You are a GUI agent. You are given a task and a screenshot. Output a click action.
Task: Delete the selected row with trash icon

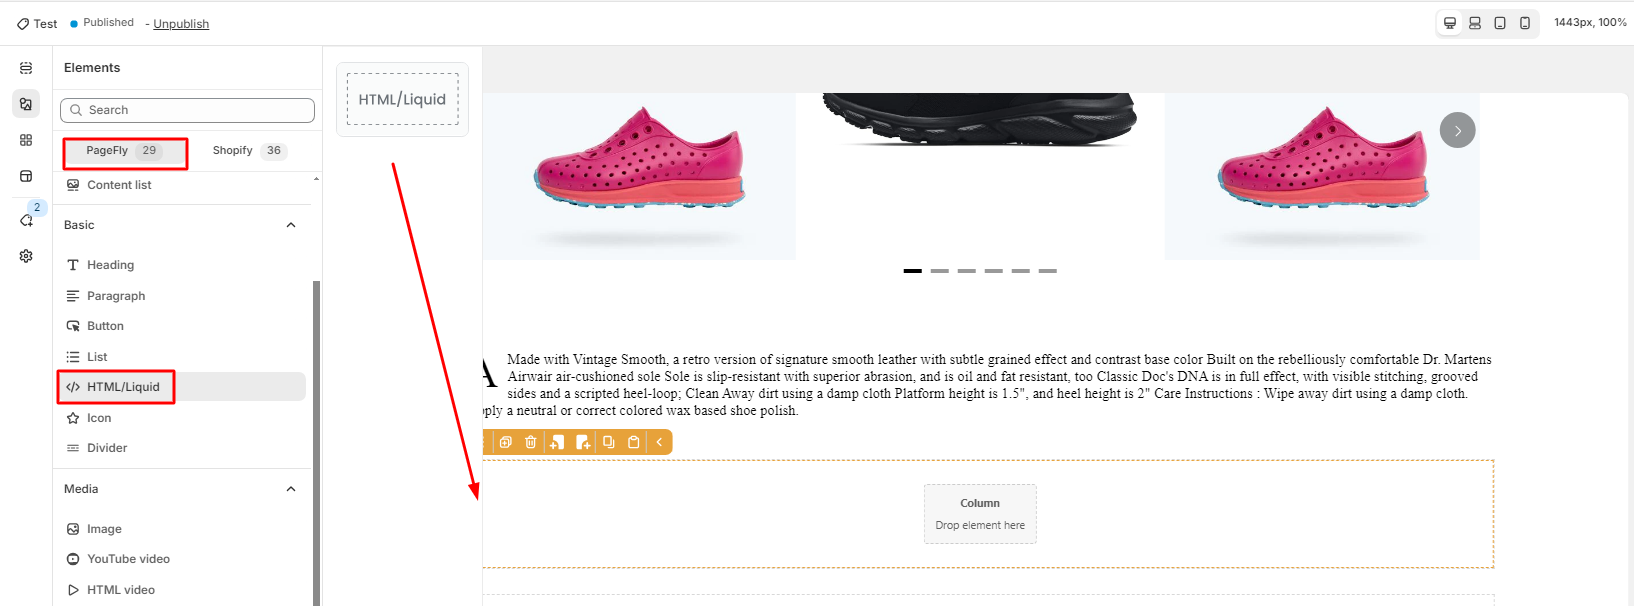pyautogui.click(x=531, y=442)
